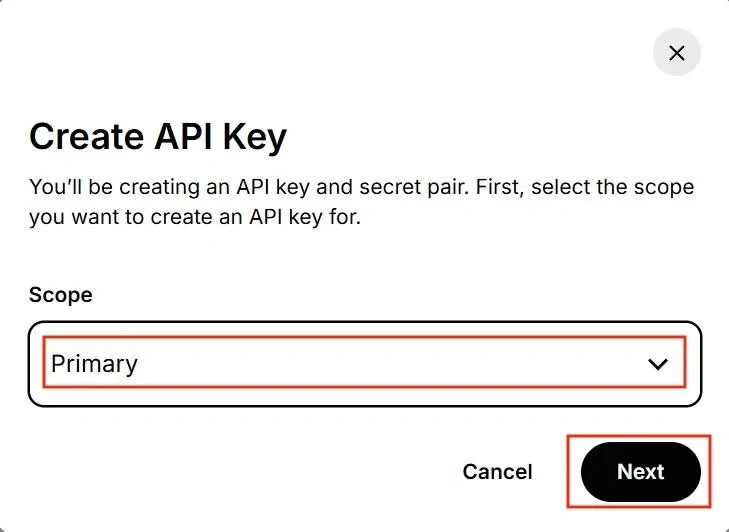Focus the Scope combo box
Viewport: 729px width, 532px height.
tap(364, 364)
